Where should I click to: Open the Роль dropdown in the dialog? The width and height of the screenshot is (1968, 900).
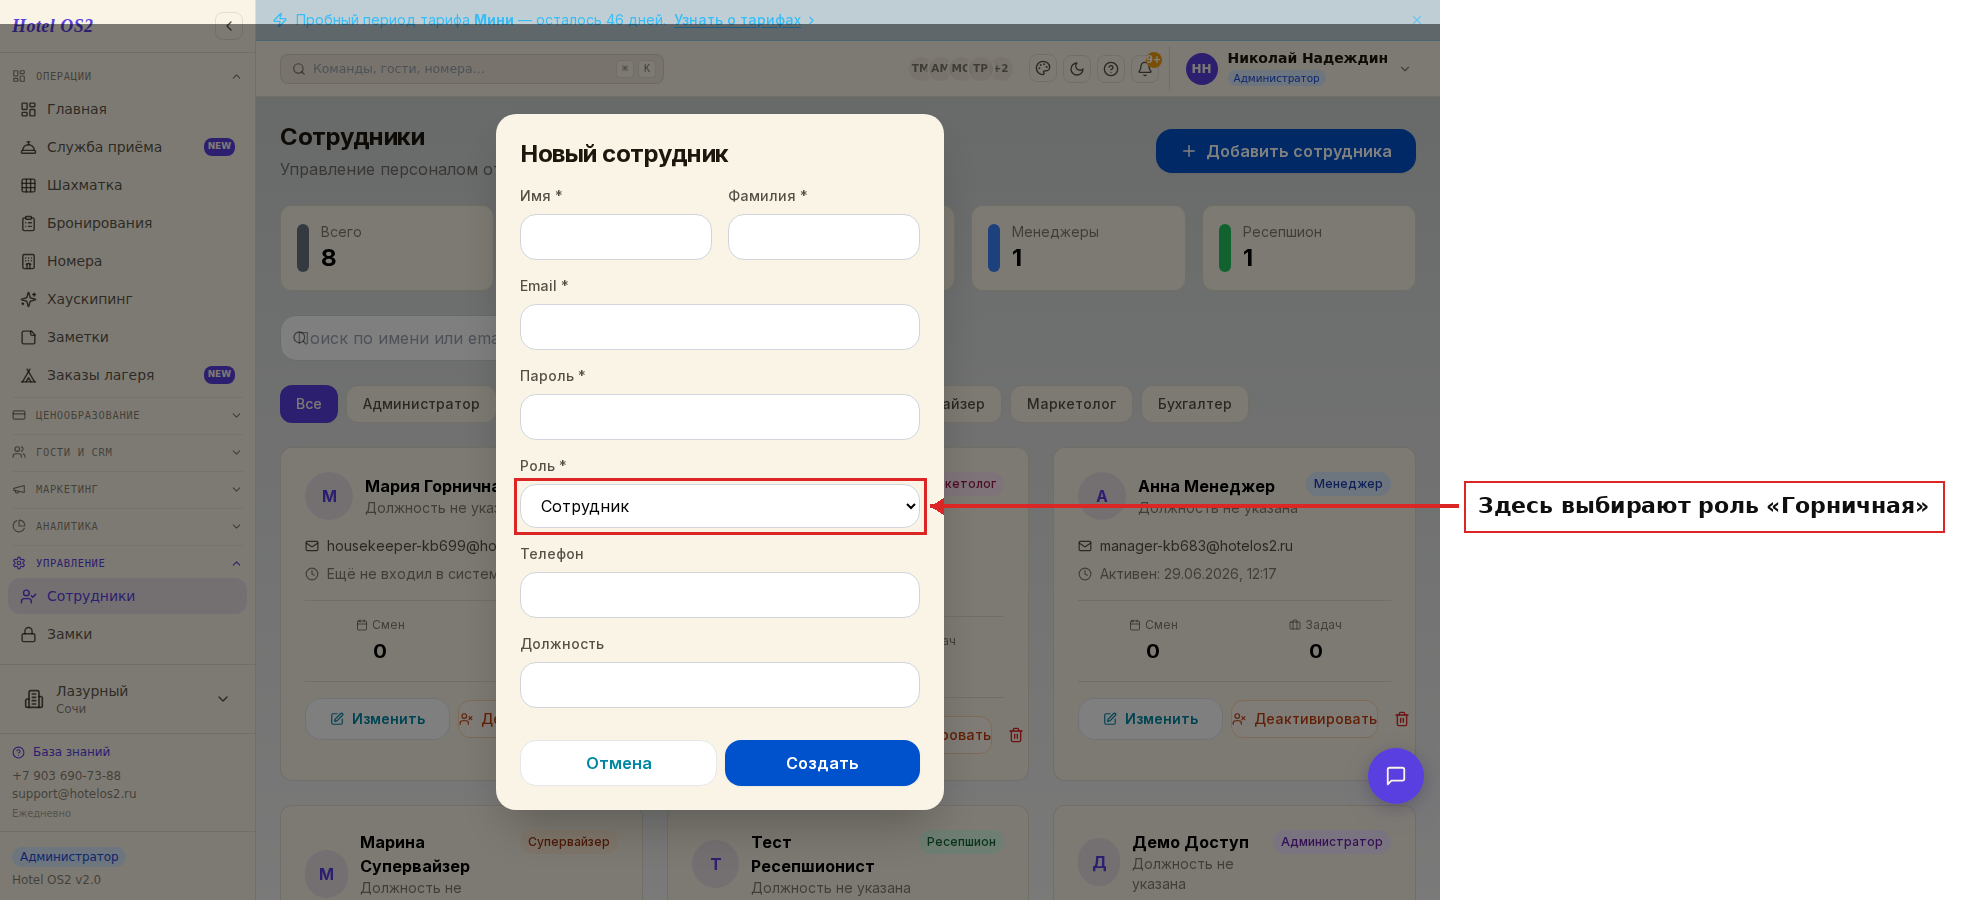pyautogui.click(x=720, y=506)
